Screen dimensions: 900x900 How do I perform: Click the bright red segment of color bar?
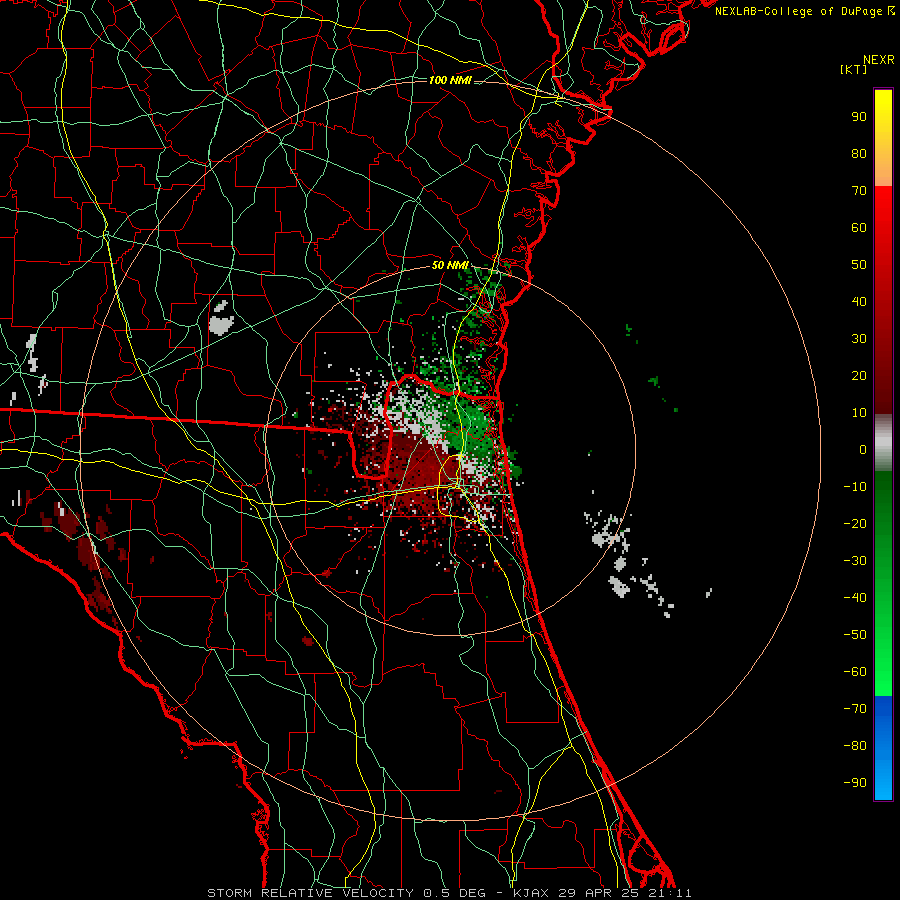pos(883,300)
